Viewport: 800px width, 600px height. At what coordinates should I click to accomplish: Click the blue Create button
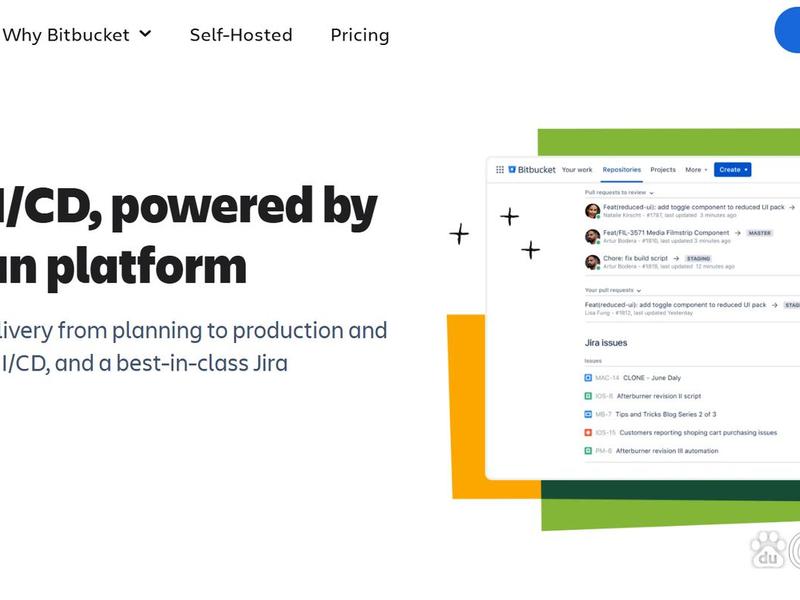coord(733,169)
